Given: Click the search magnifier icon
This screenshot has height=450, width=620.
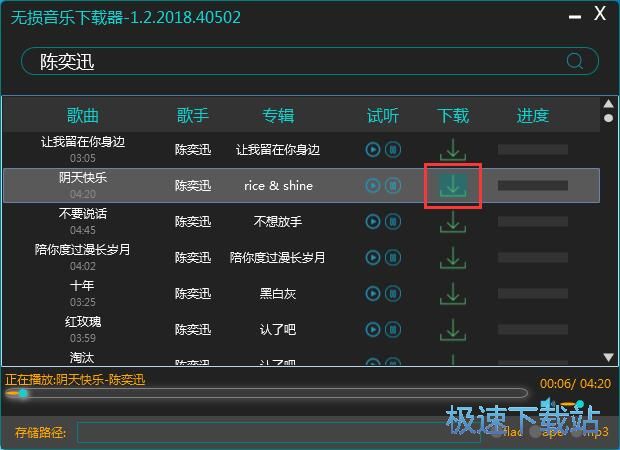Looking at the screenshot, I should pyautogui.click(x=575, y=61).
